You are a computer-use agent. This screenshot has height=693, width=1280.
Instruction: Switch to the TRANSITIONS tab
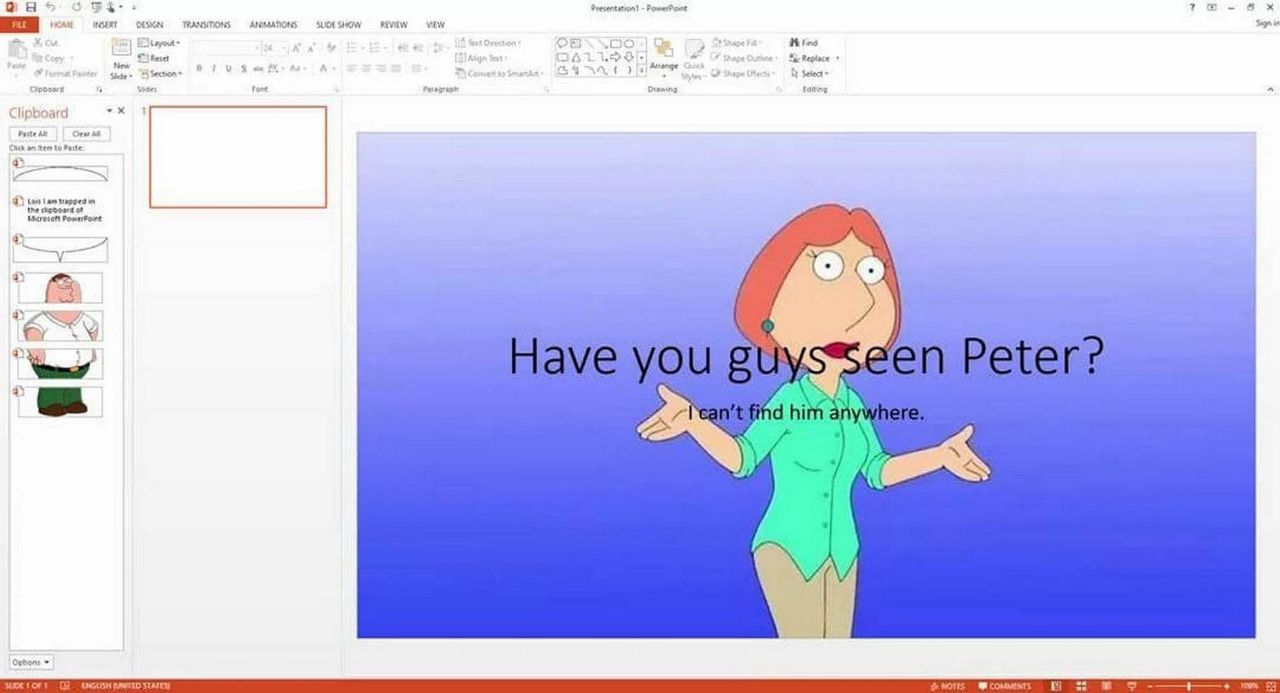click(x=206, y=24)
